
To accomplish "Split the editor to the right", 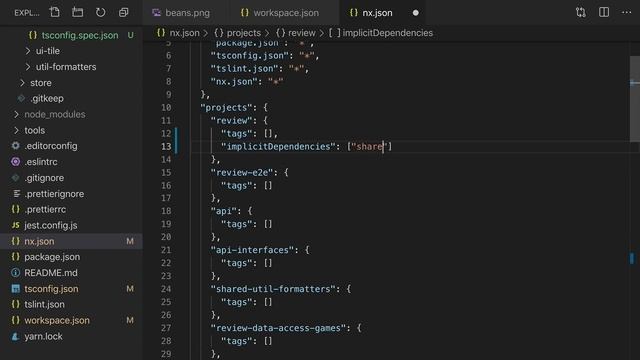I will pyautogui.click(x=604, y=12).
